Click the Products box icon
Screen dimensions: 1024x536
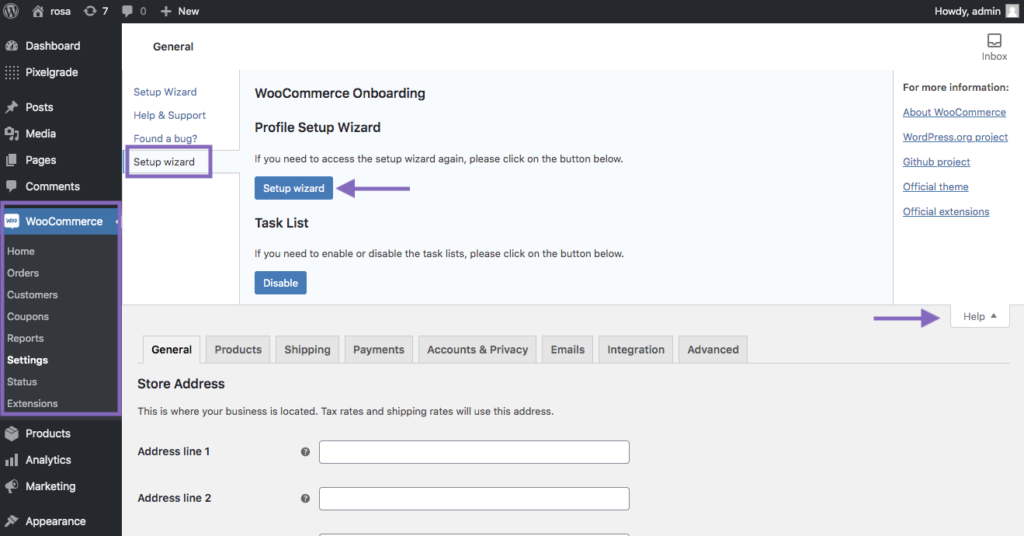click(12, 434)
